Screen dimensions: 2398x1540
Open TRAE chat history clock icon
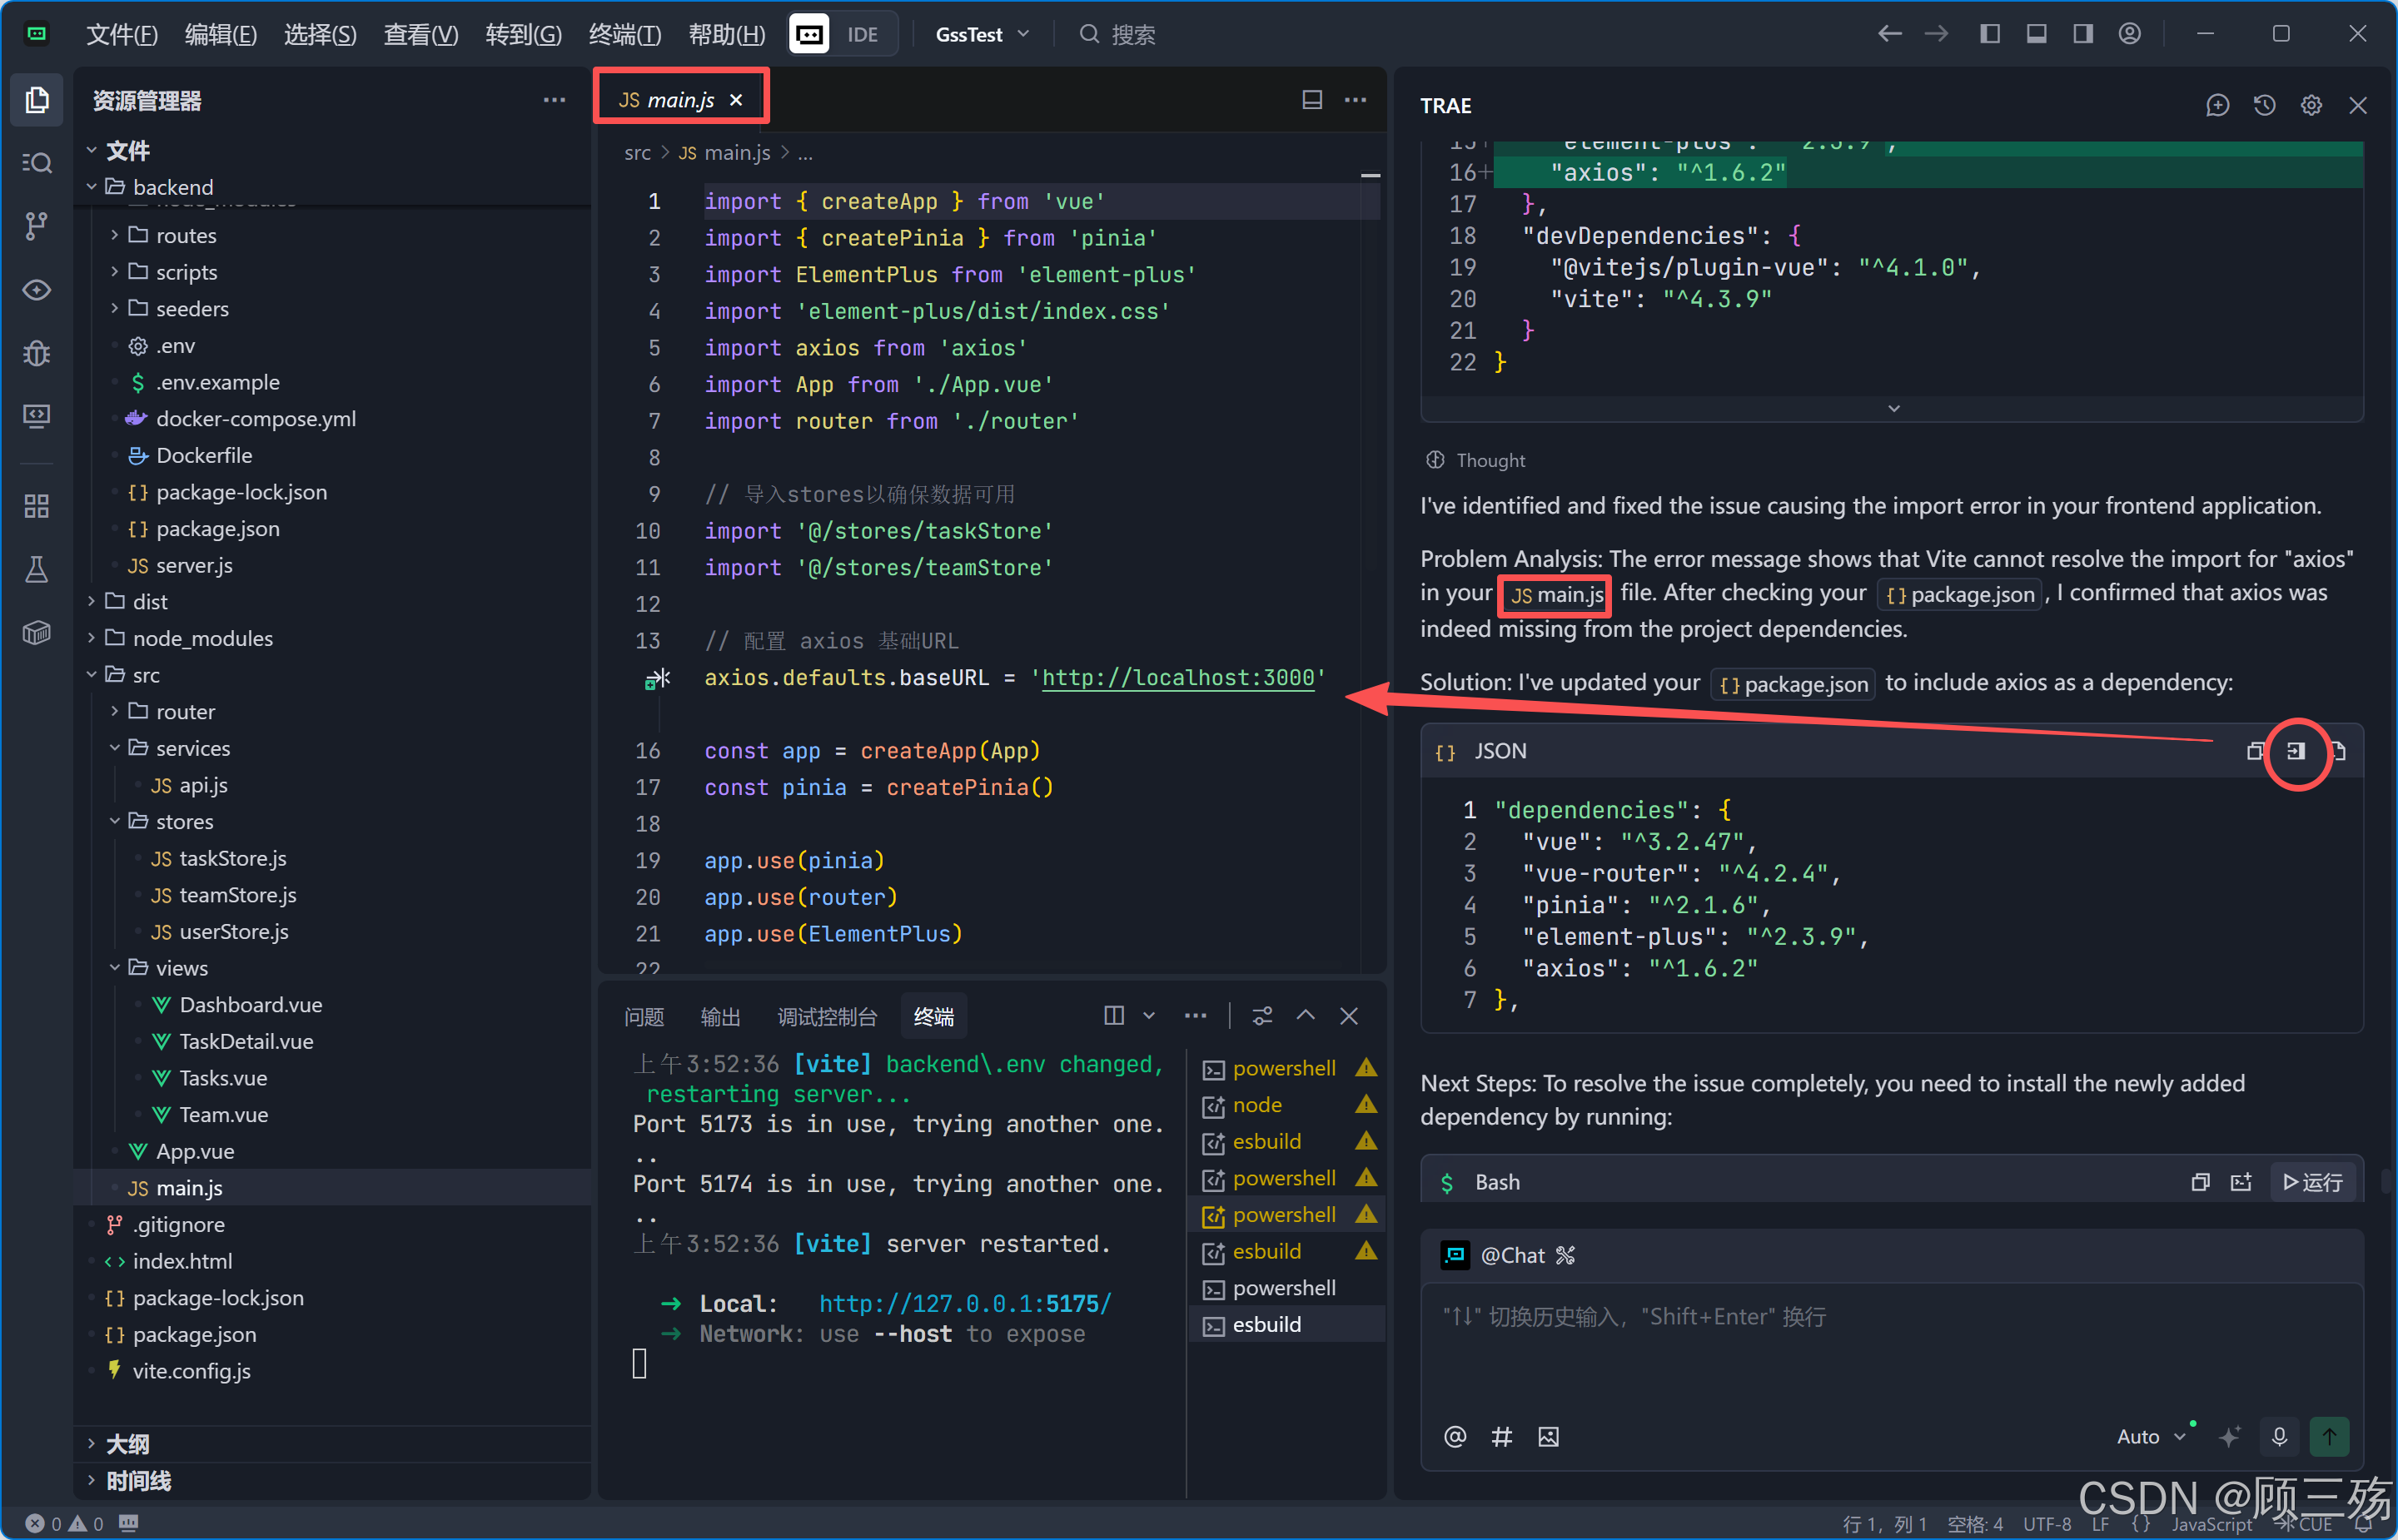pos(2264,105)
